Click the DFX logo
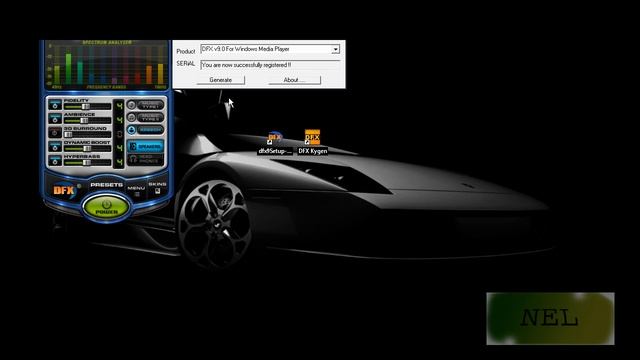Image resolution: width=640 pixels, height=360 pixels. pos(64,190)
